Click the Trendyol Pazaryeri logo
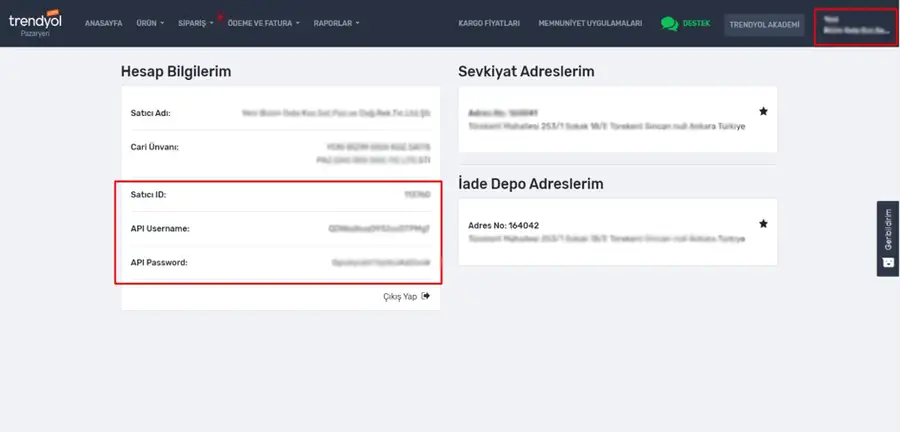The height and width of the screenshot is (432, 900). coord(35,23)
